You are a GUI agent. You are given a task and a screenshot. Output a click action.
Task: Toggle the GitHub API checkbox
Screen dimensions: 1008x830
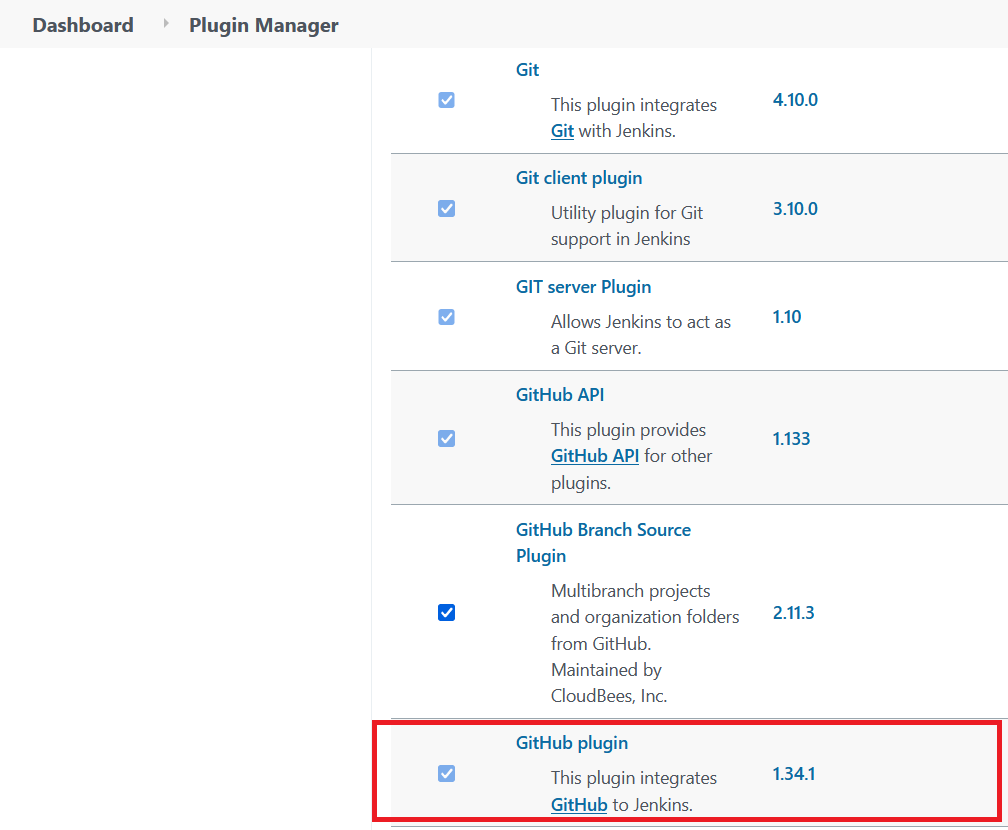446,438
